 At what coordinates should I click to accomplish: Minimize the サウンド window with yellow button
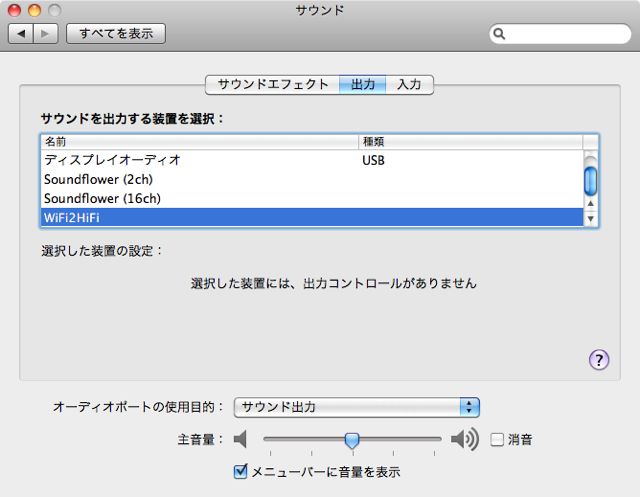pyautogui.click(x=34, y=10)
